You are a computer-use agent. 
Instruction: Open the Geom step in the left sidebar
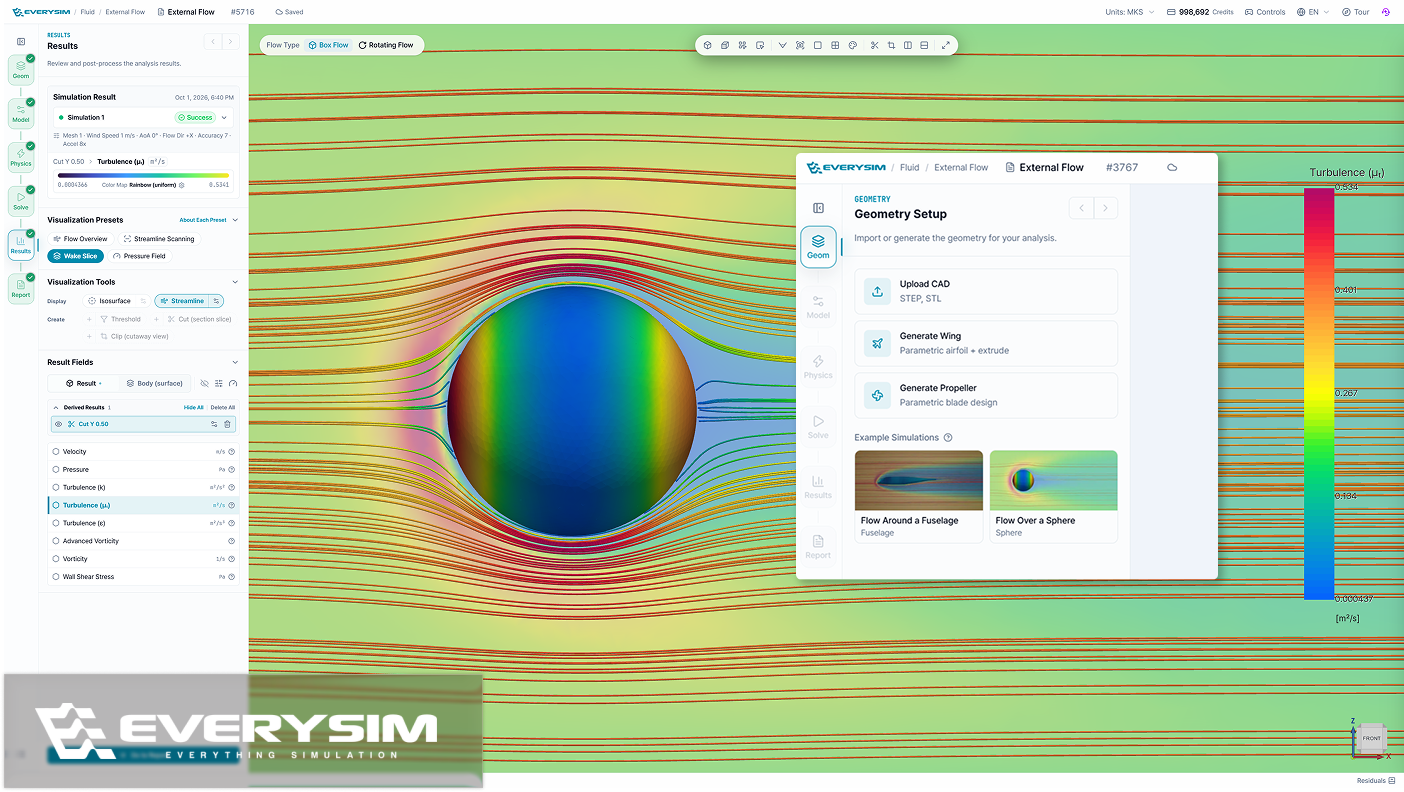(21, 69)
